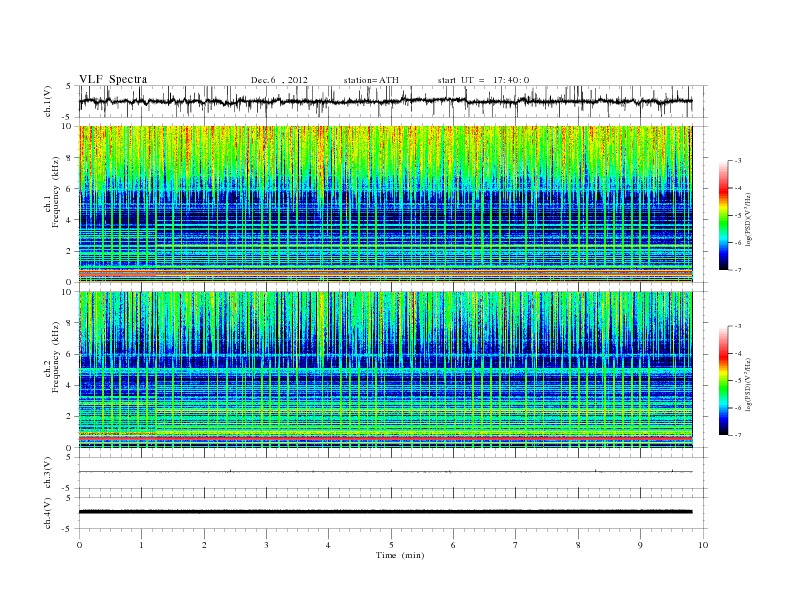Click time axis tick label '5'
792x612 pixels.
tap(391, 545)
